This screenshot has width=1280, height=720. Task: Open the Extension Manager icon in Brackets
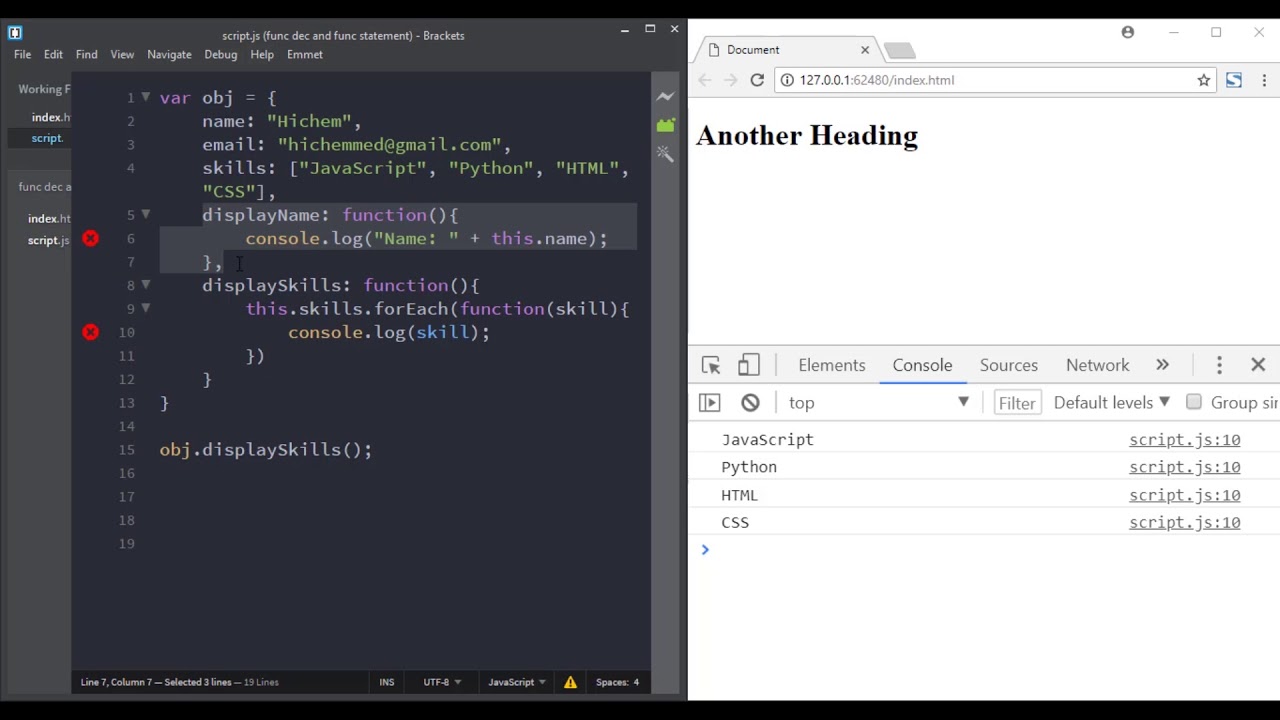click(x=665, y=126)
